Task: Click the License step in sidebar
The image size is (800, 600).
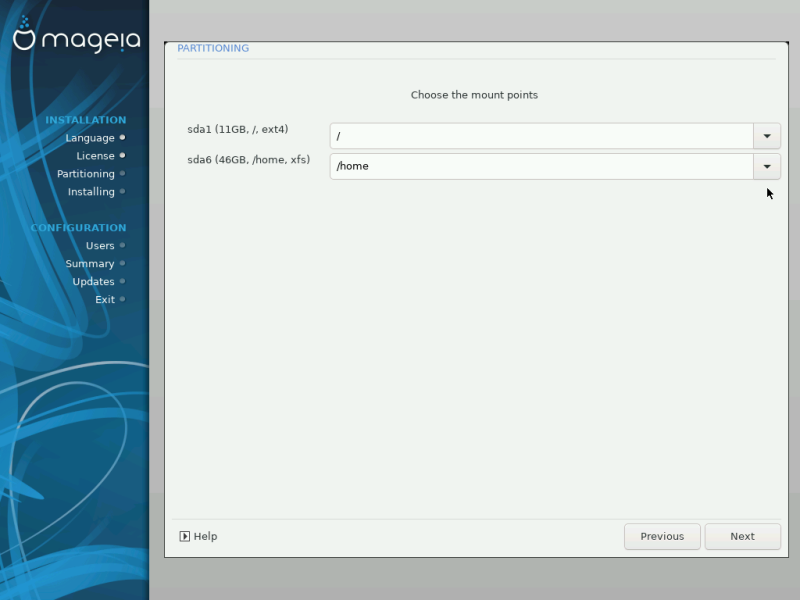Action: click(95, 156)
